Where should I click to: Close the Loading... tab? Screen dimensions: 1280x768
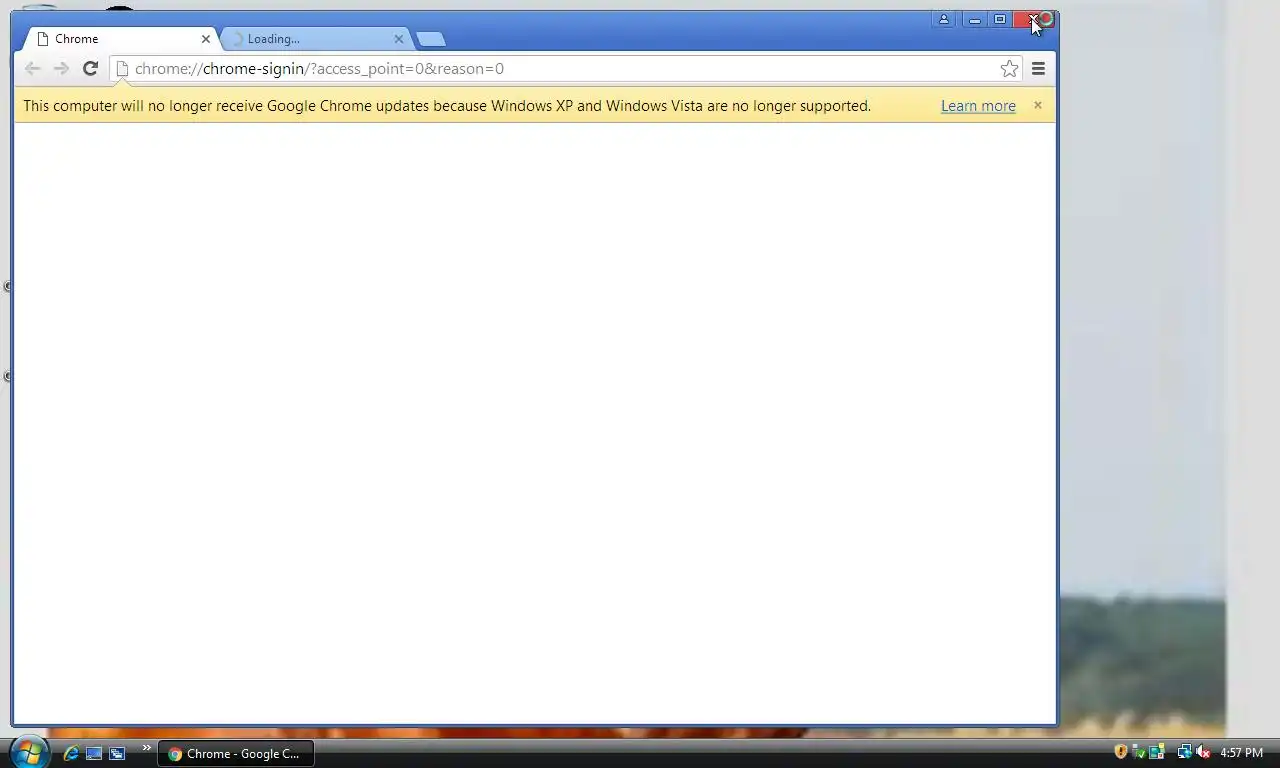[399, 39]
